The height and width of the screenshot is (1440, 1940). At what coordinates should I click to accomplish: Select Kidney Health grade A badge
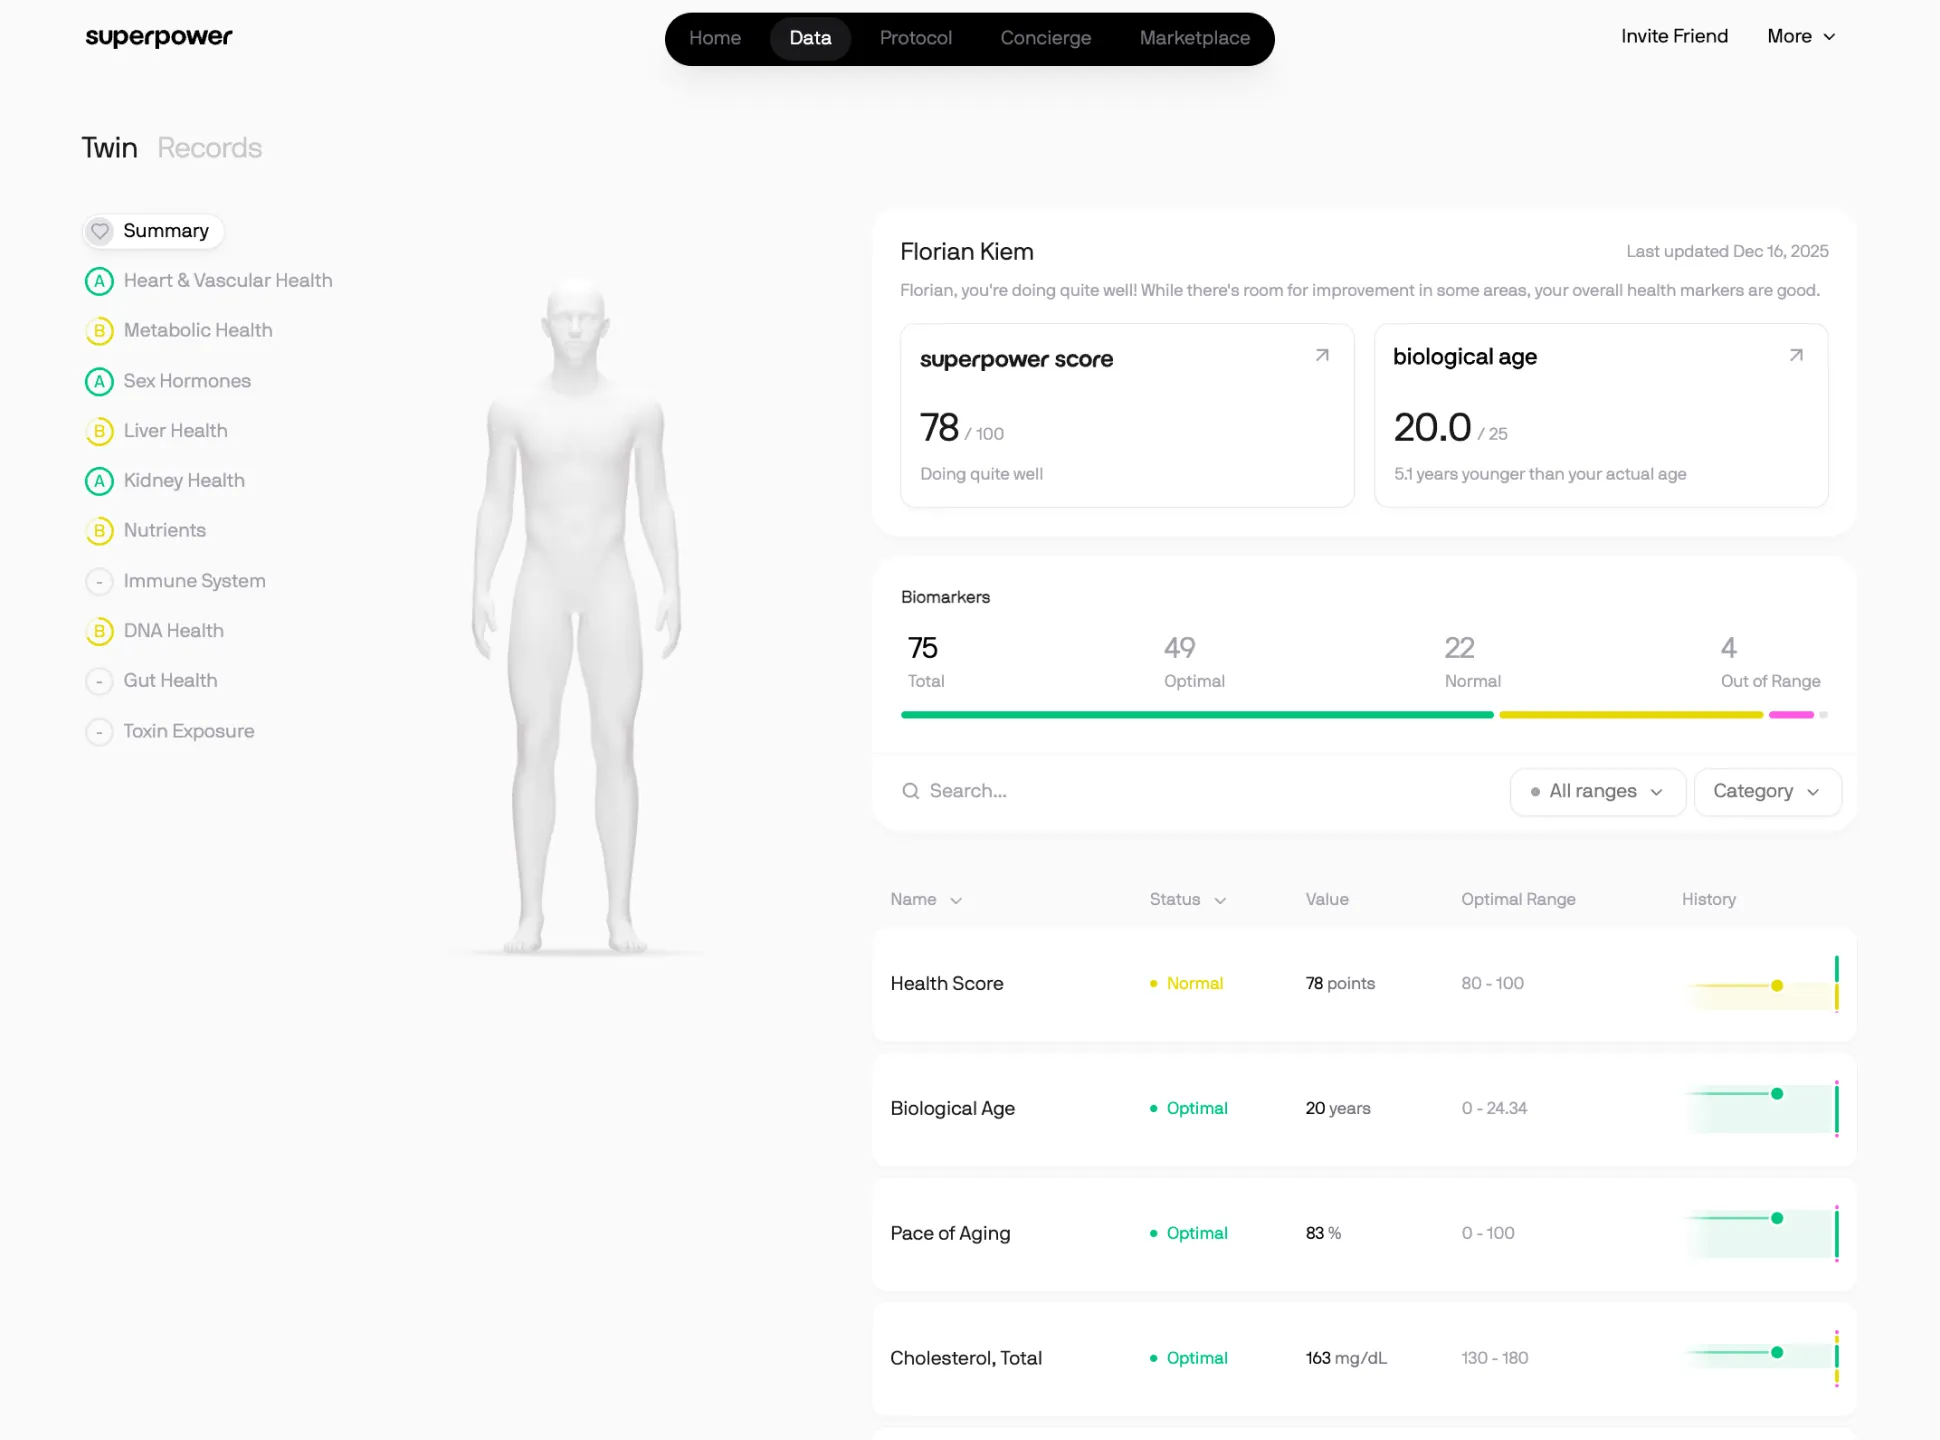click(99, 481)
